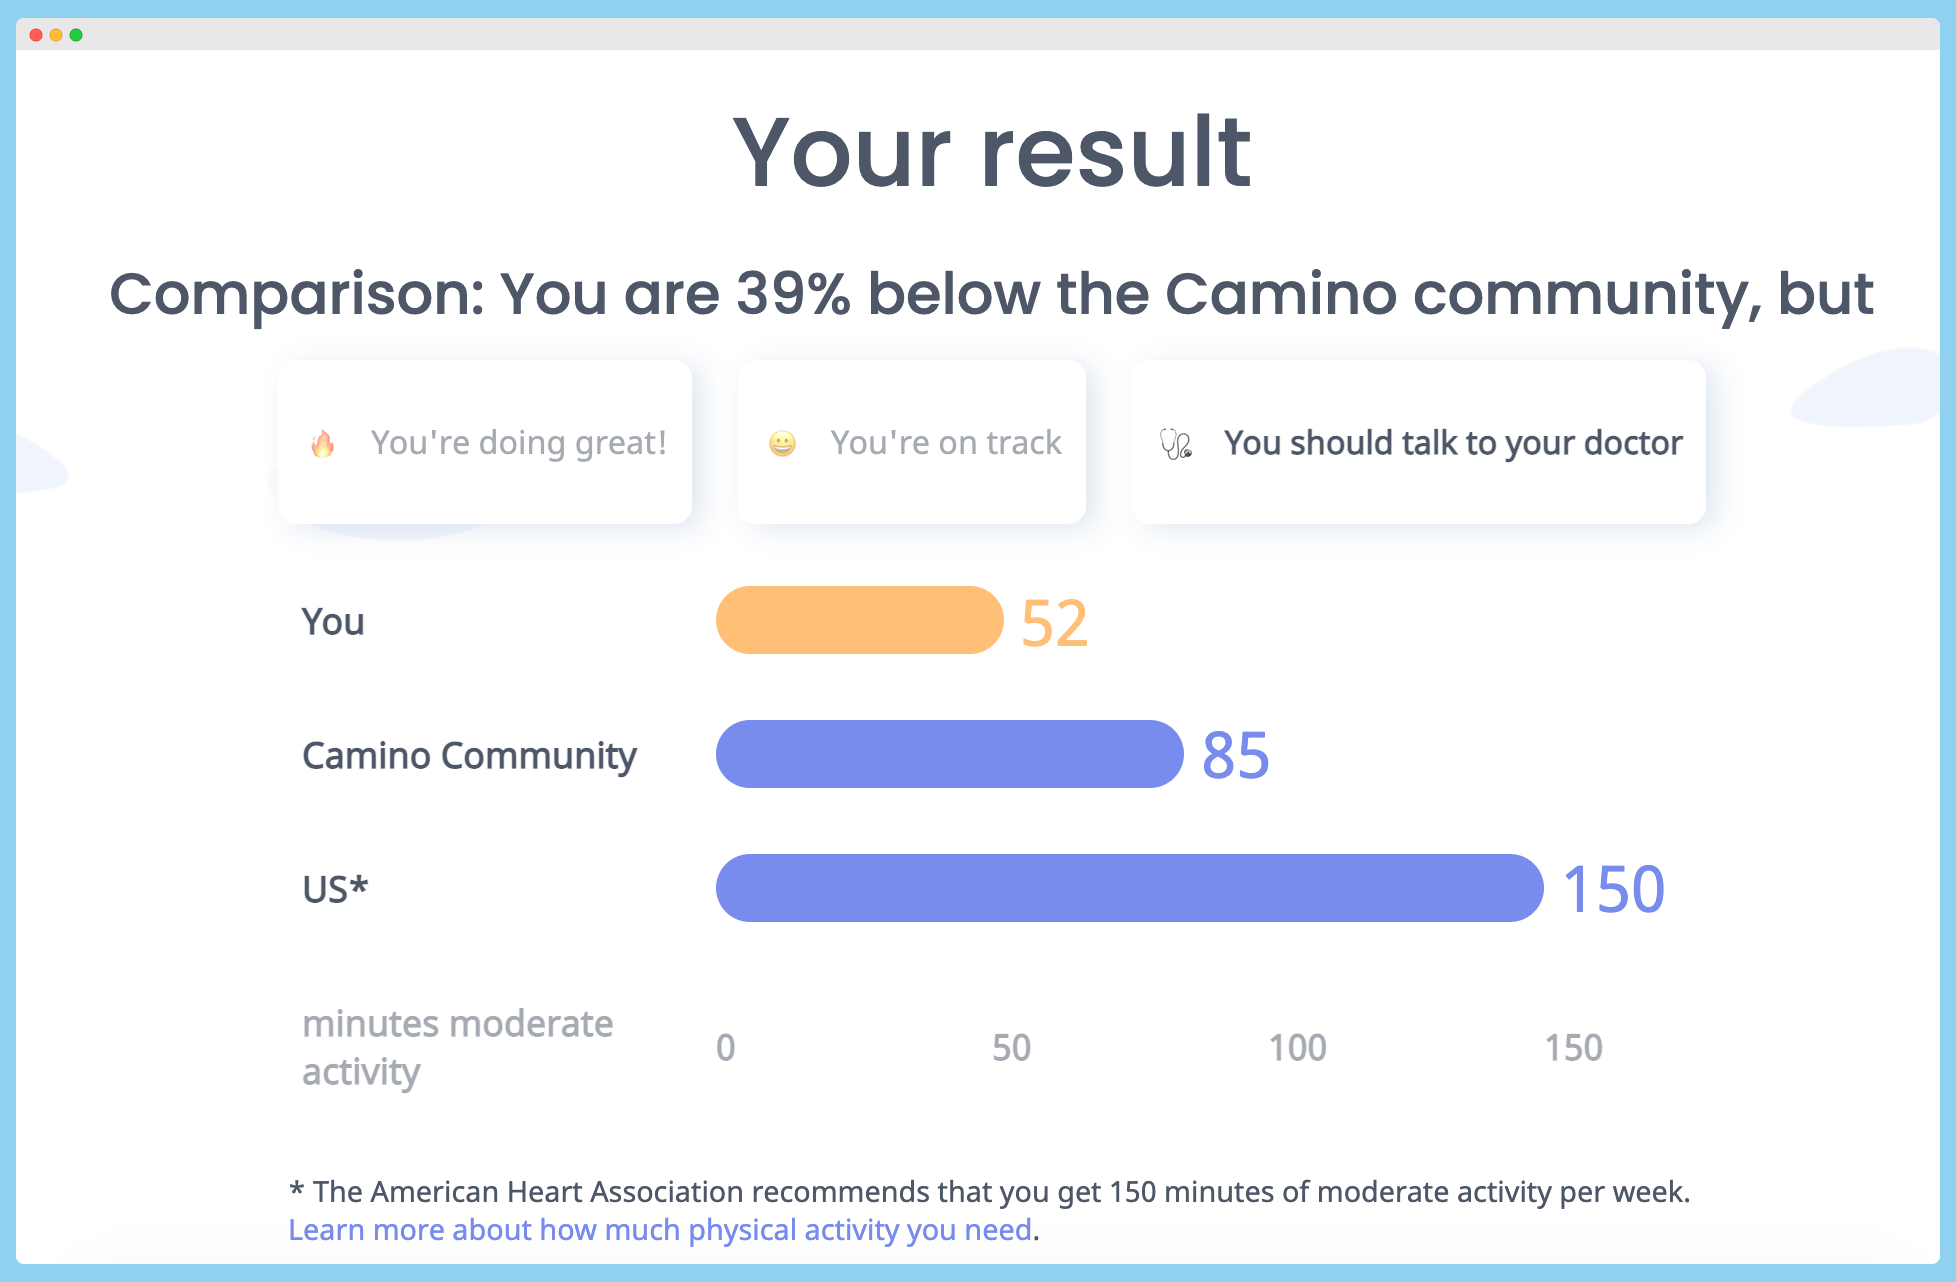Click the flame icon on first card

(322, 443)
